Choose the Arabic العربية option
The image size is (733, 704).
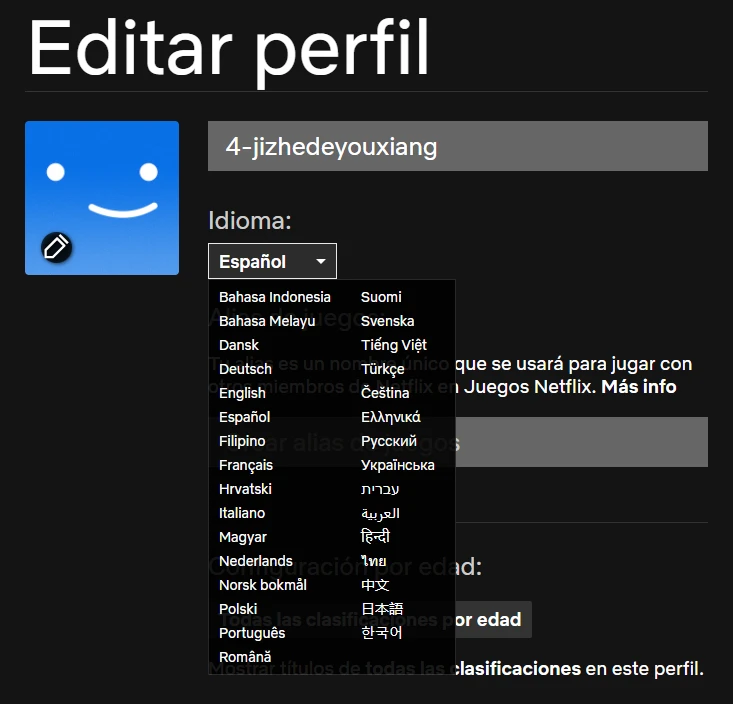tap(380, 513)
